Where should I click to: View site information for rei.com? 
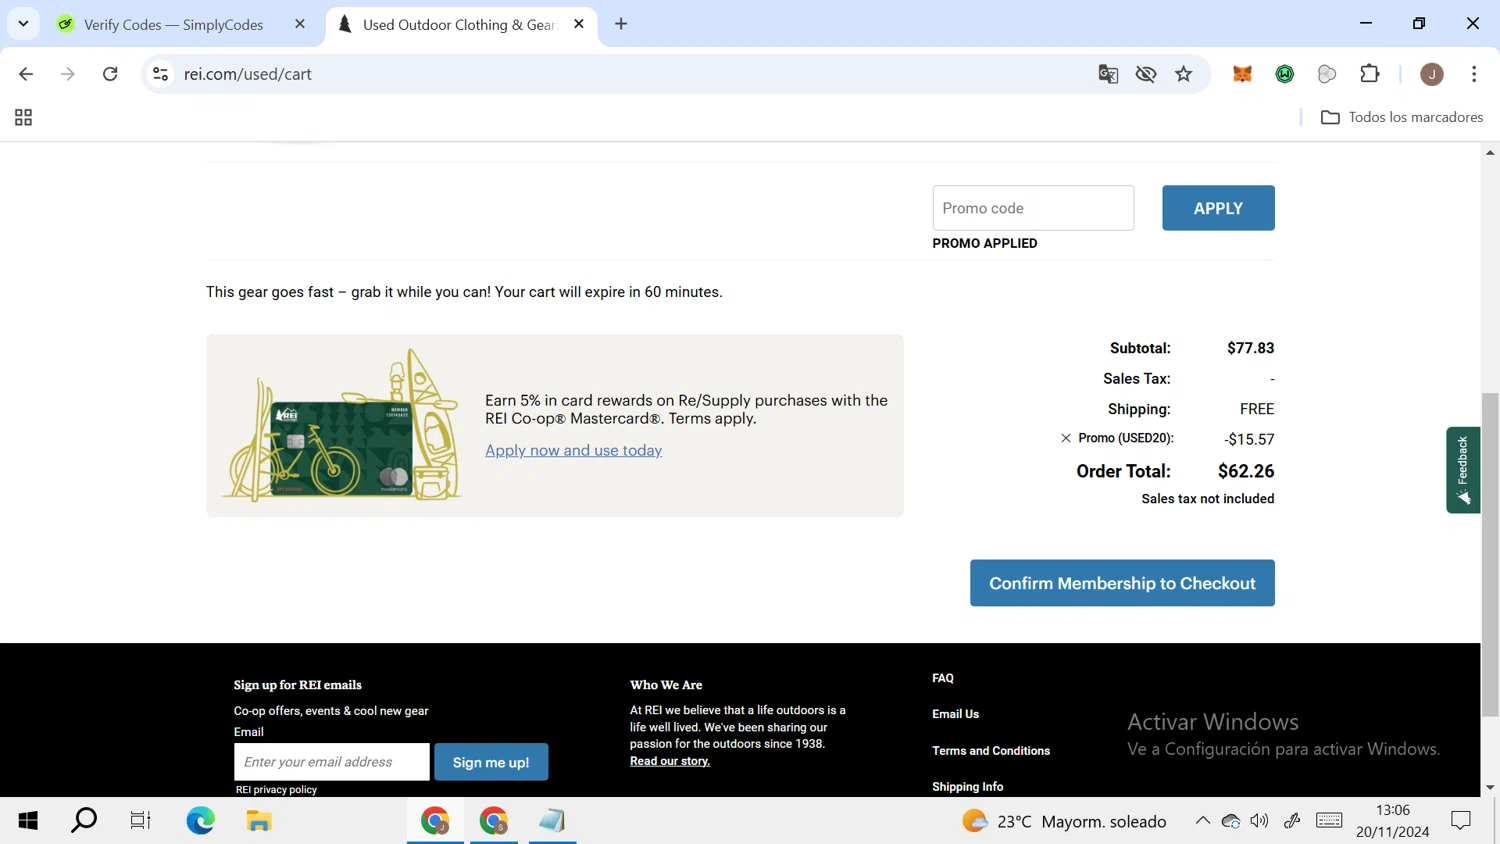point(160,74)
